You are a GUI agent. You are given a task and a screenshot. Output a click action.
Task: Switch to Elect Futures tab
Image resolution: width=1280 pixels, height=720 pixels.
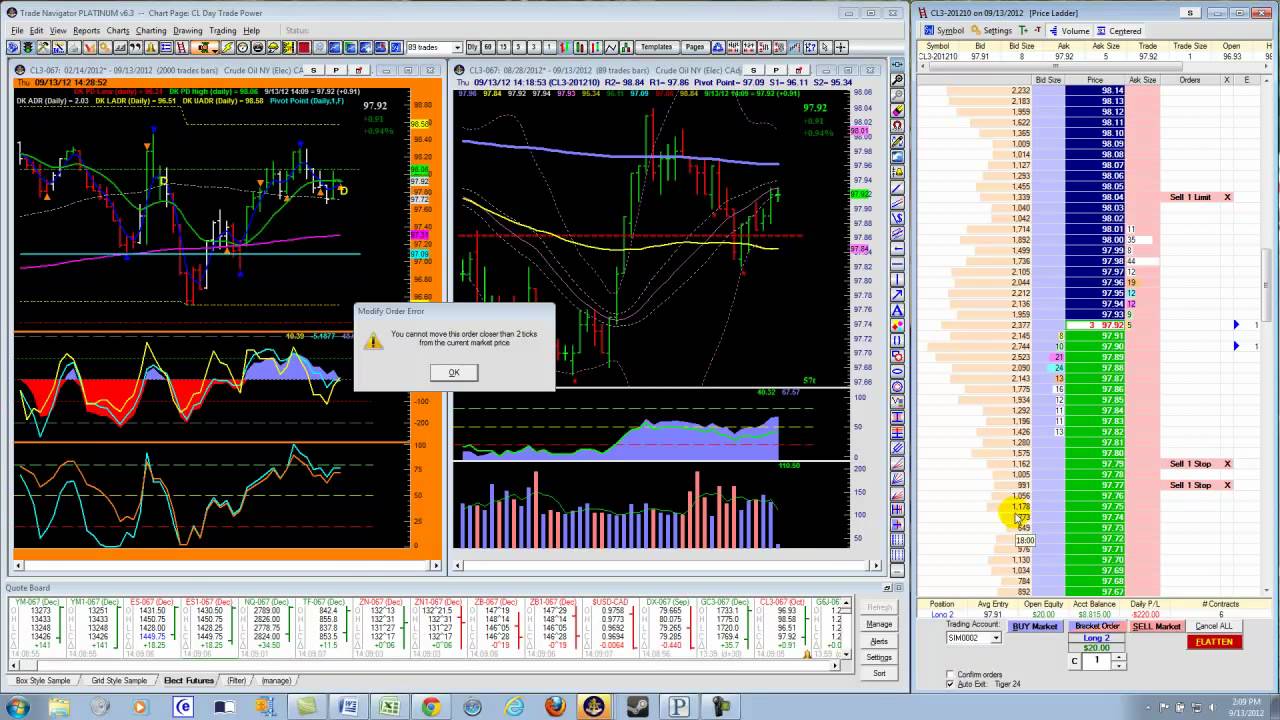coord(189,680)
